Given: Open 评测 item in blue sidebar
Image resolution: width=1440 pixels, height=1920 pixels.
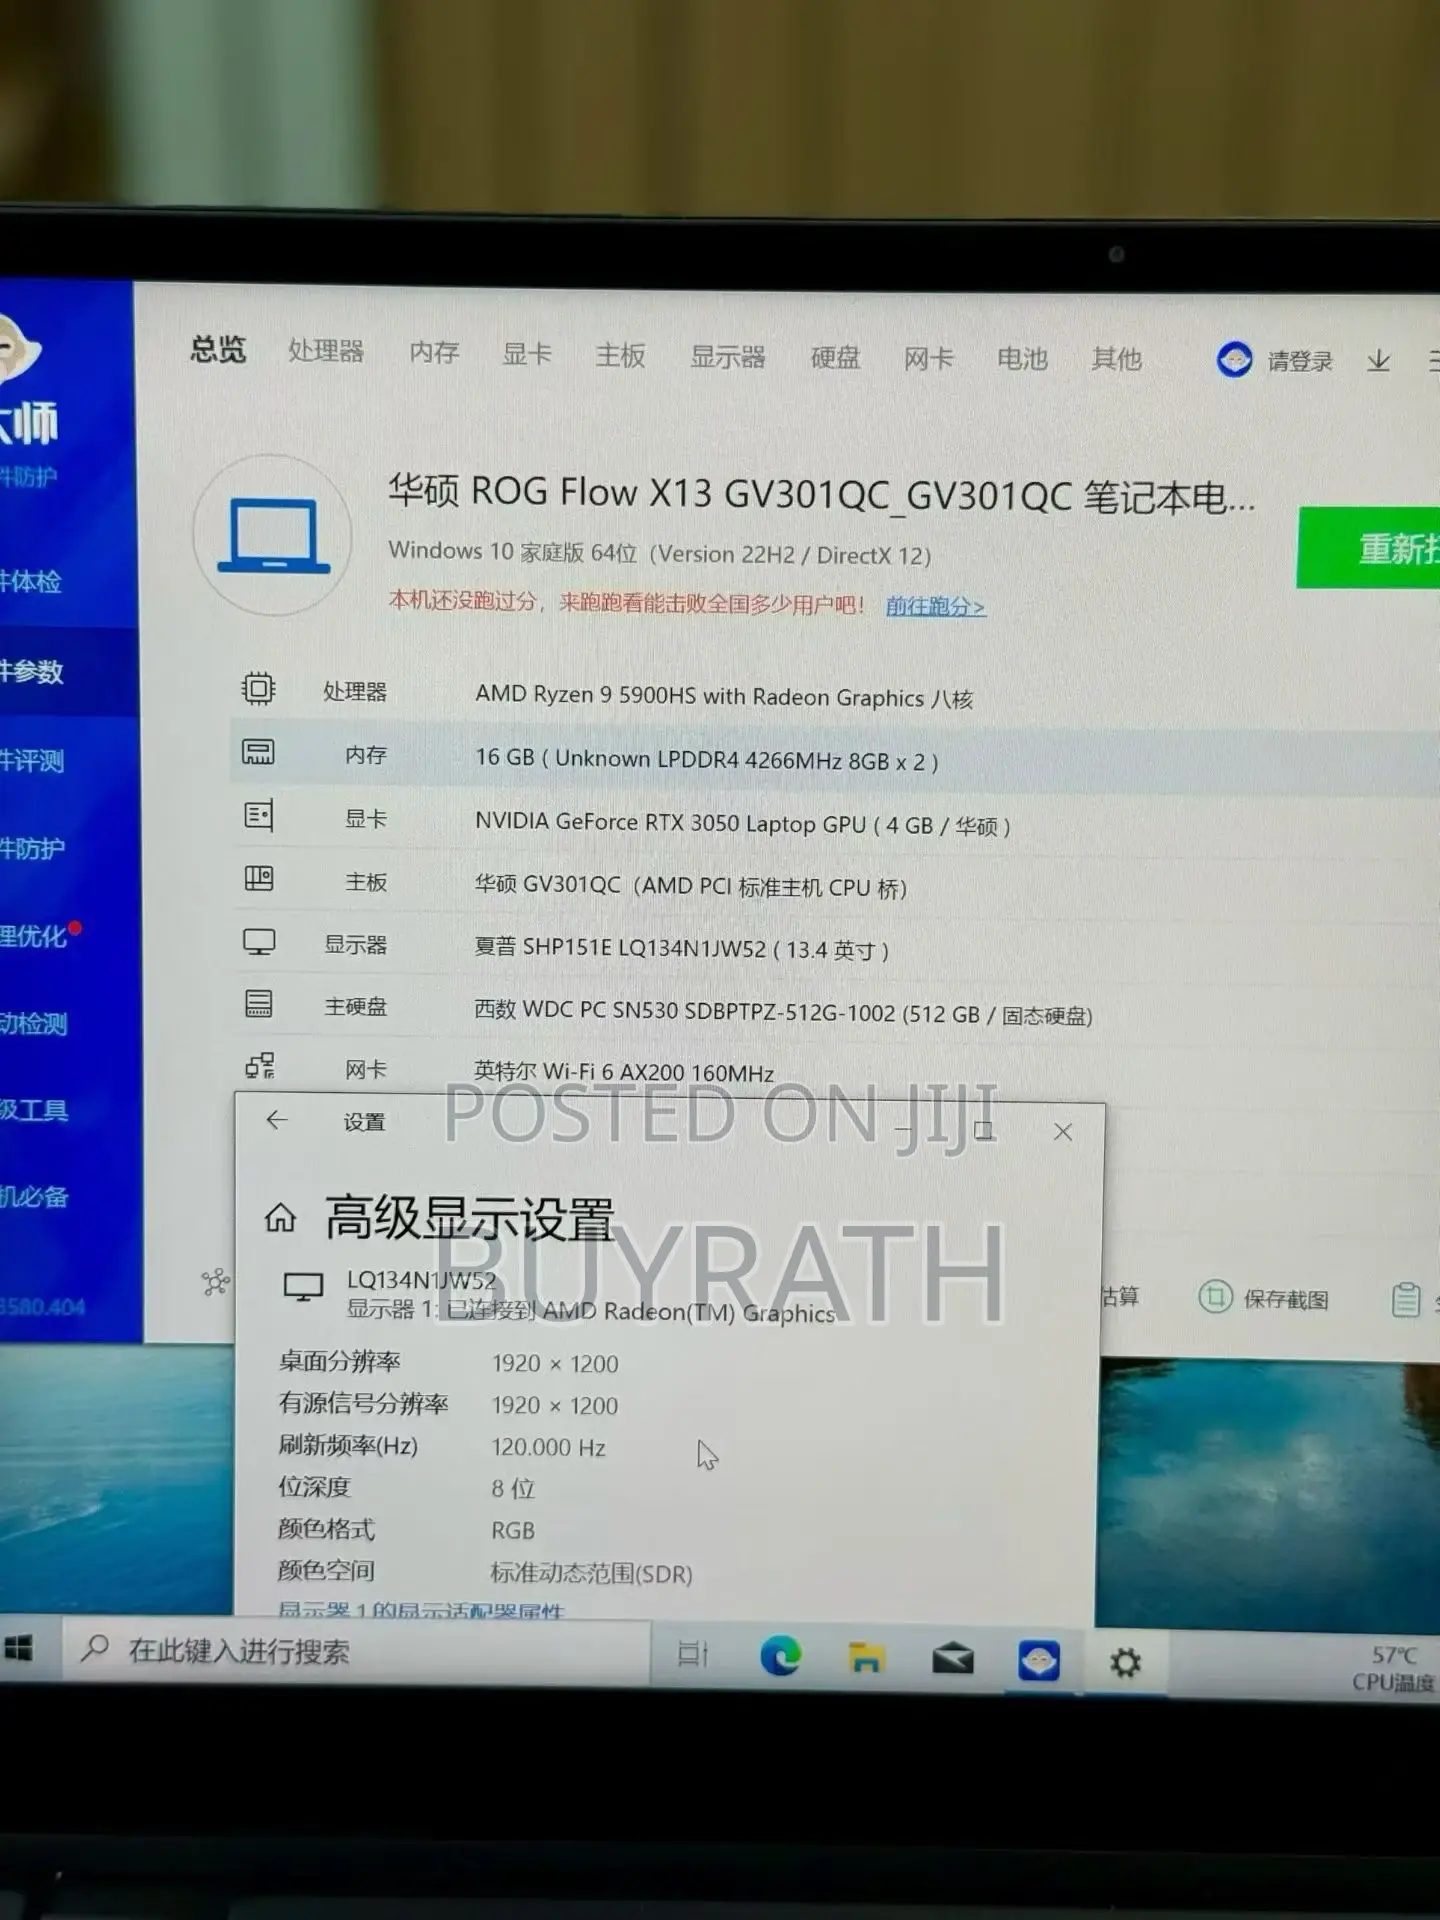Looking at the screenshot, I should point(32,760).
